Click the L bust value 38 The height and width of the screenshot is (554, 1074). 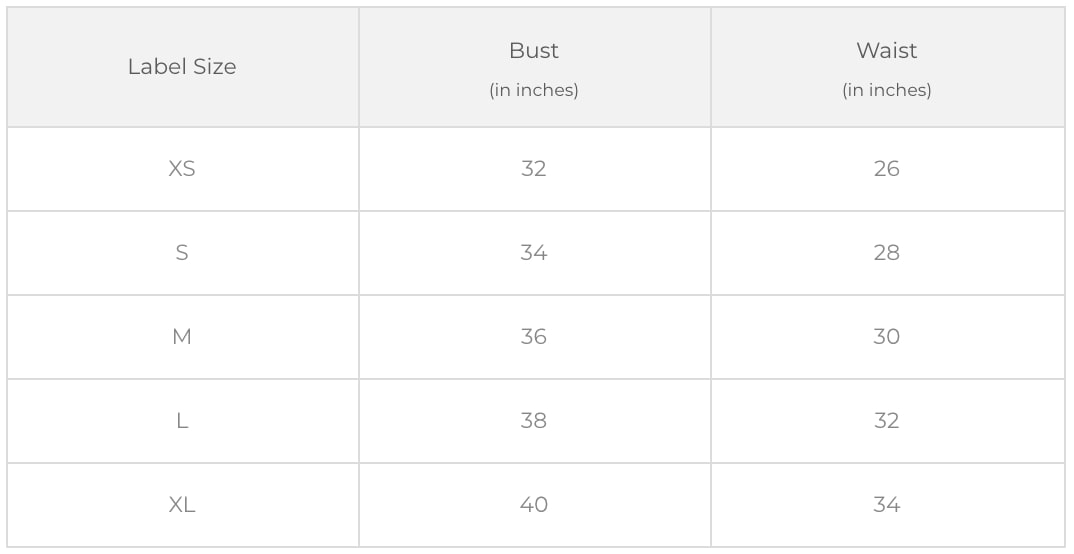[534, 421]
